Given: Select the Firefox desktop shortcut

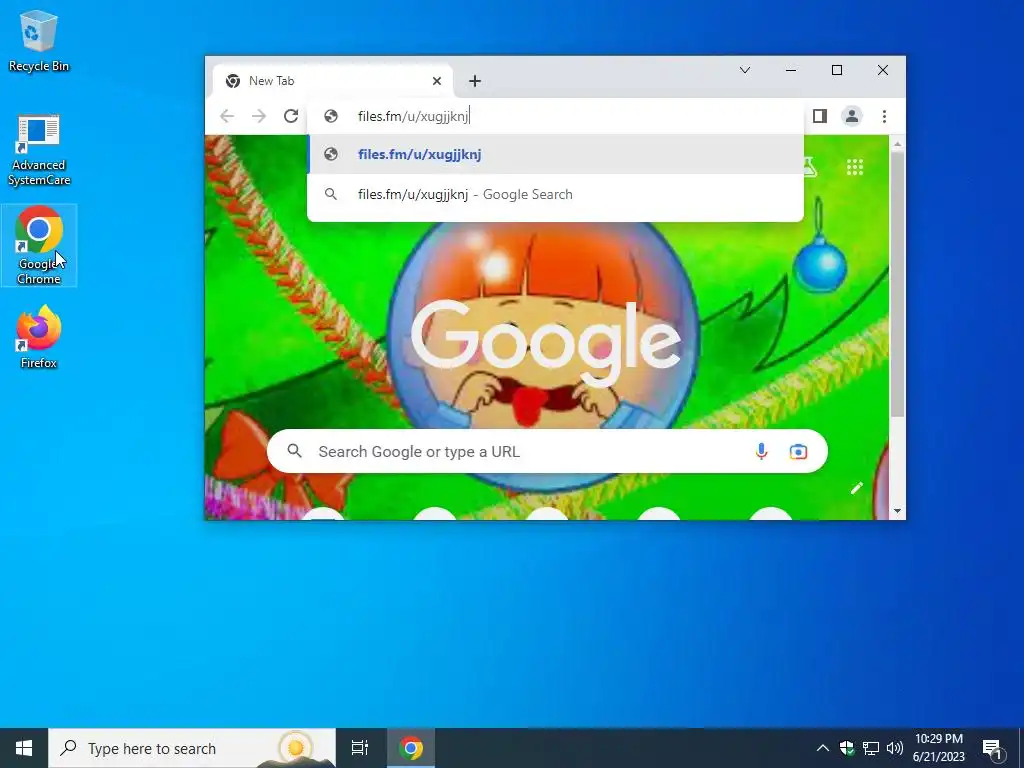Looking at the screenshot, I should click(x=39, y=337).
